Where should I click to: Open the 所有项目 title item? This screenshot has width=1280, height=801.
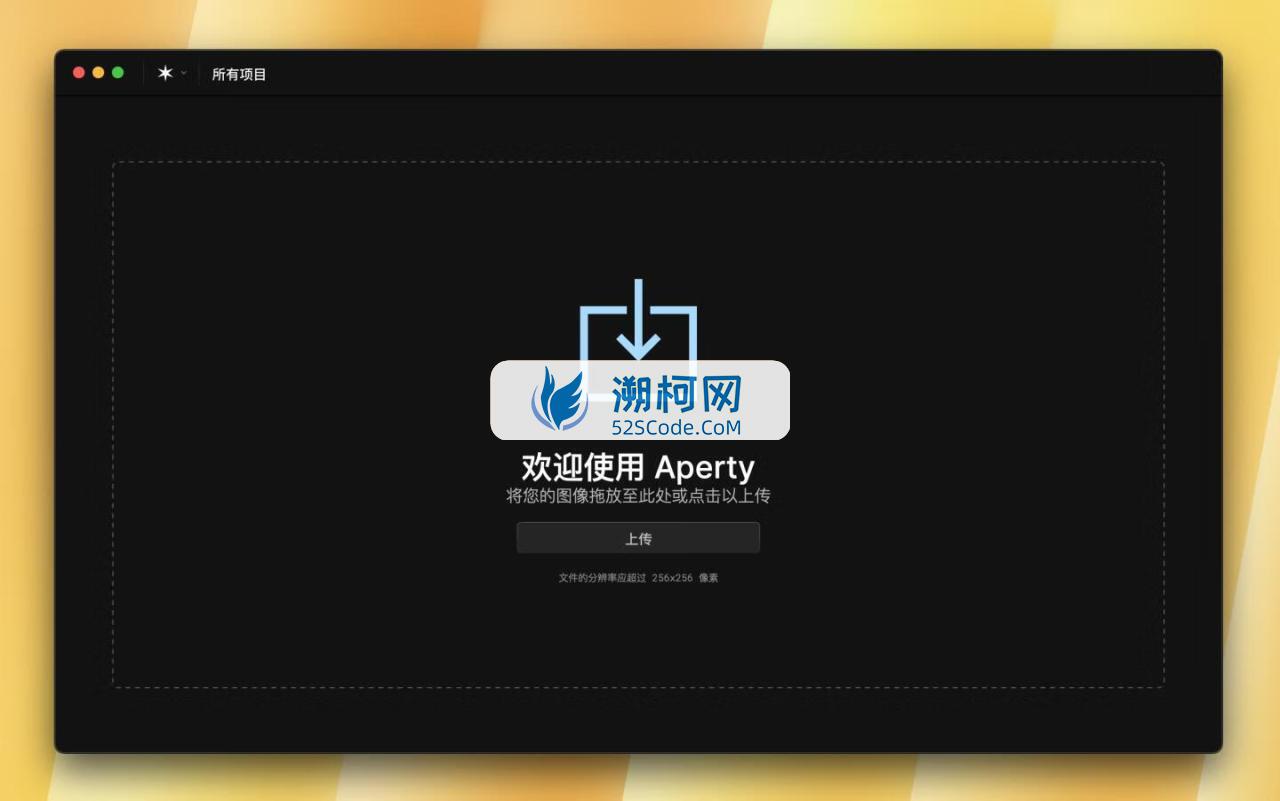(239, 74)
